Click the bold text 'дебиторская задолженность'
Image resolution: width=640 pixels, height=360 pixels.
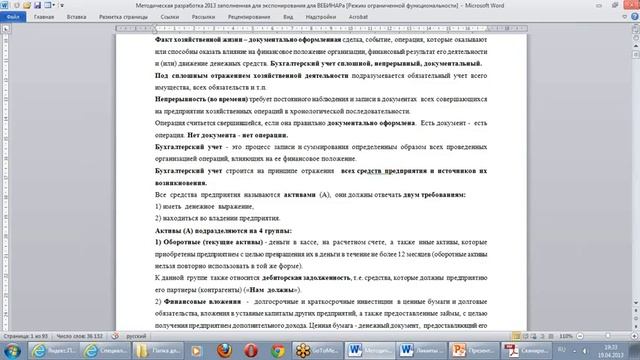pyautogui.click(x=306, y=278)
